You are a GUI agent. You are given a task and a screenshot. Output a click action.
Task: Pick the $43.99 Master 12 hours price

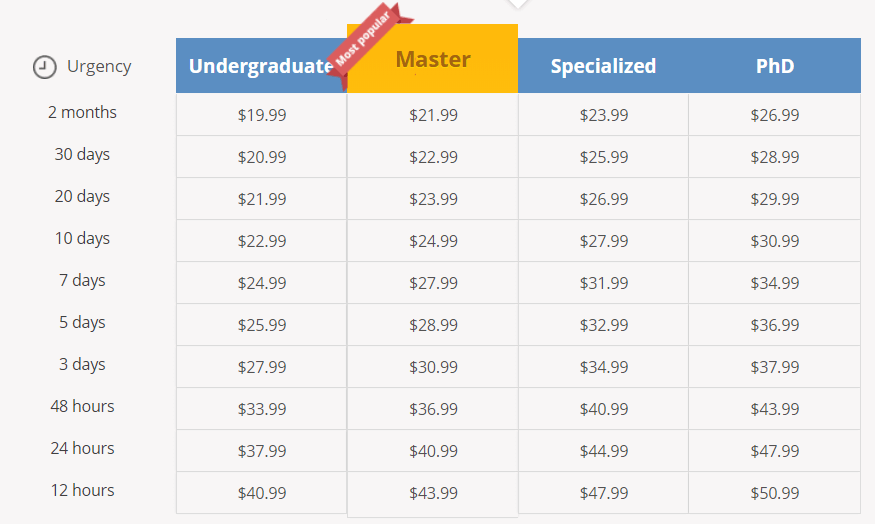[x=433, y=493]
